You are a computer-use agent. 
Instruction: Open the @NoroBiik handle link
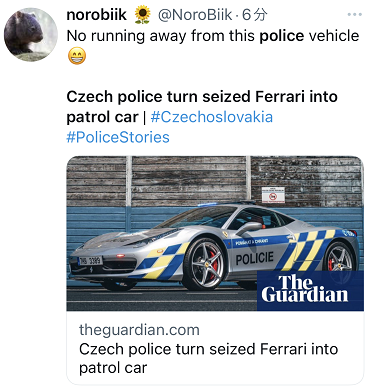(195, 15)
